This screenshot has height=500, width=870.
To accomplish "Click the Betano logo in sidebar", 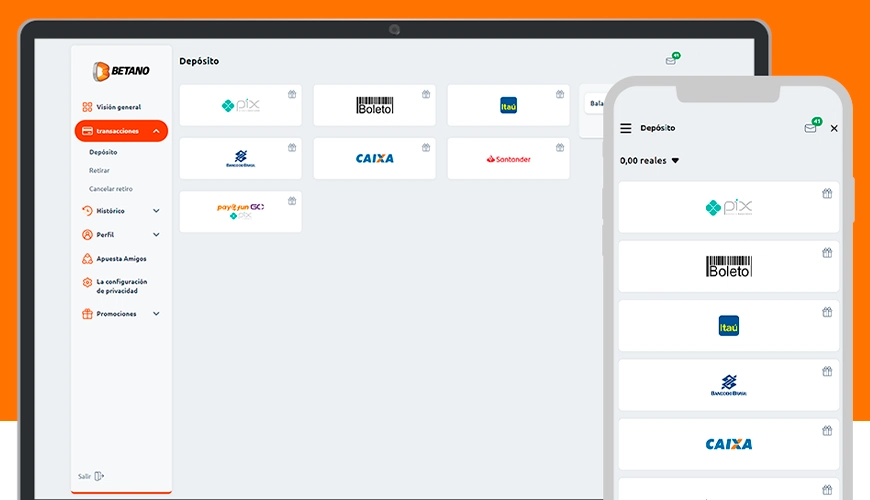I will pyautogui.click(x=121, y=71).
